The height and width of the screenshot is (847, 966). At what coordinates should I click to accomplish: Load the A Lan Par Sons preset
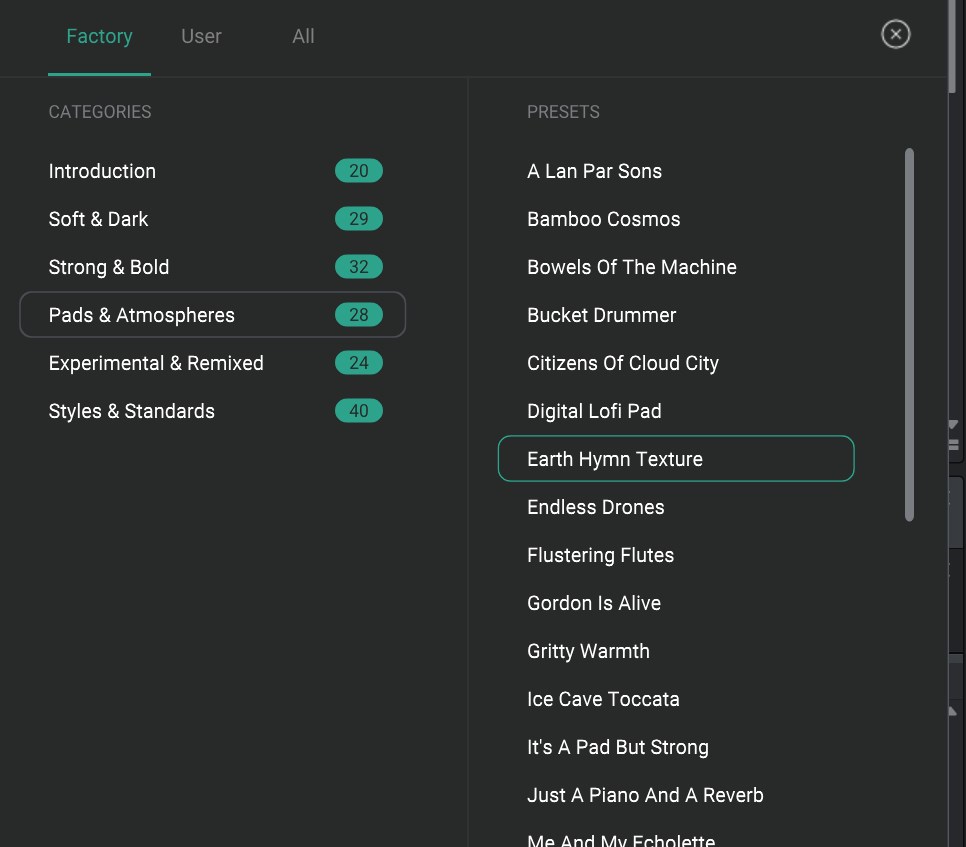tap(594, 171)
